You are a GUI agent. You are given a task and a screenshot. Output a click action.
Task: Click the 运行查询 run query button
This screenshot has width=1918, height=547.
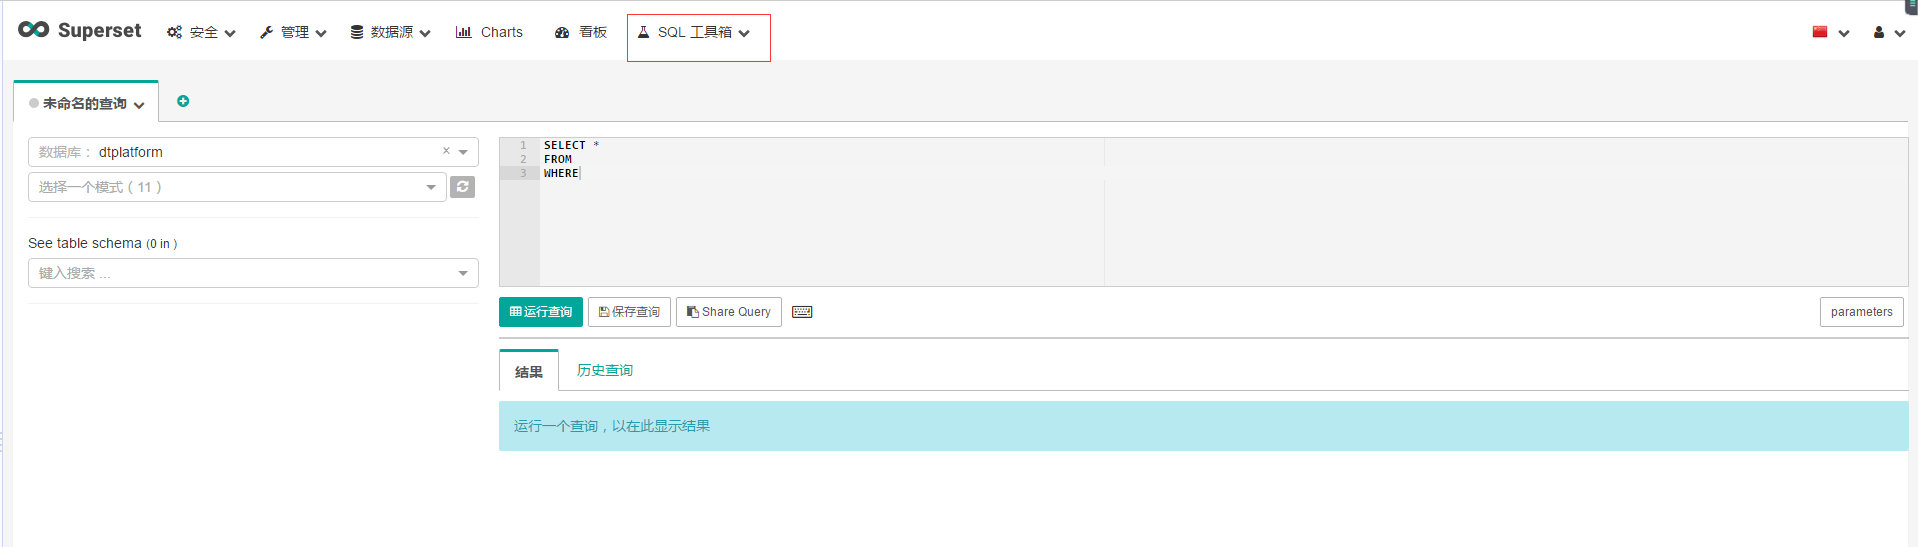[540, 312]
